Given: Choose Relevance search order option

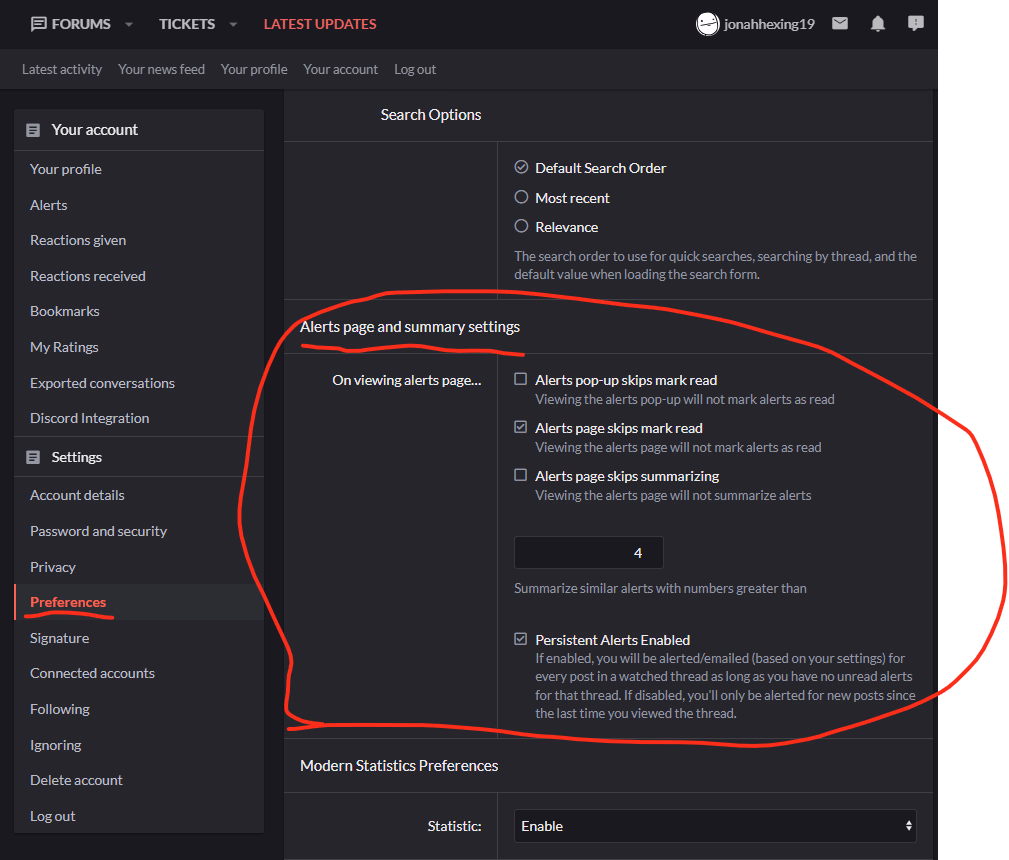Looking at the screenshot, I should [x=521, y=227].
